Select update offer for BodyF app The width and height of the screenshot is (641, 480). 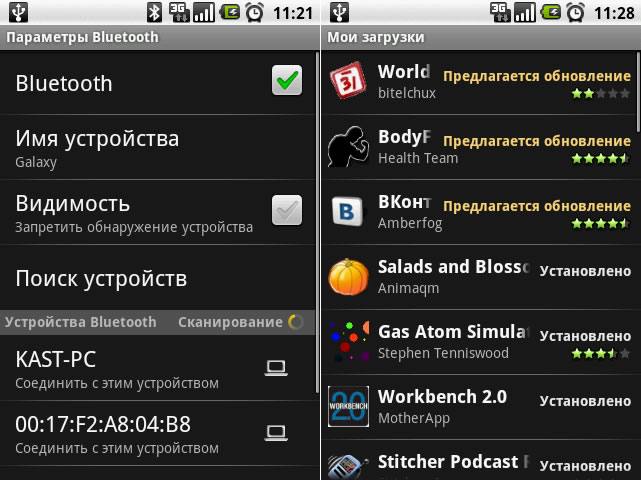537,141
